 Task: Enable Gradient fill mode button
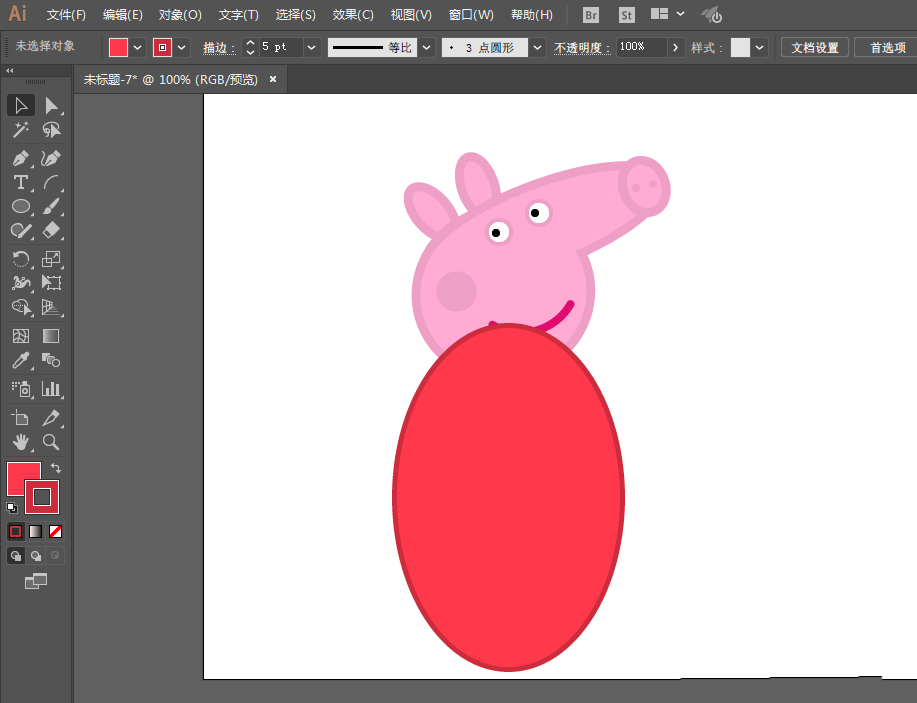click(x=36, y=532)
